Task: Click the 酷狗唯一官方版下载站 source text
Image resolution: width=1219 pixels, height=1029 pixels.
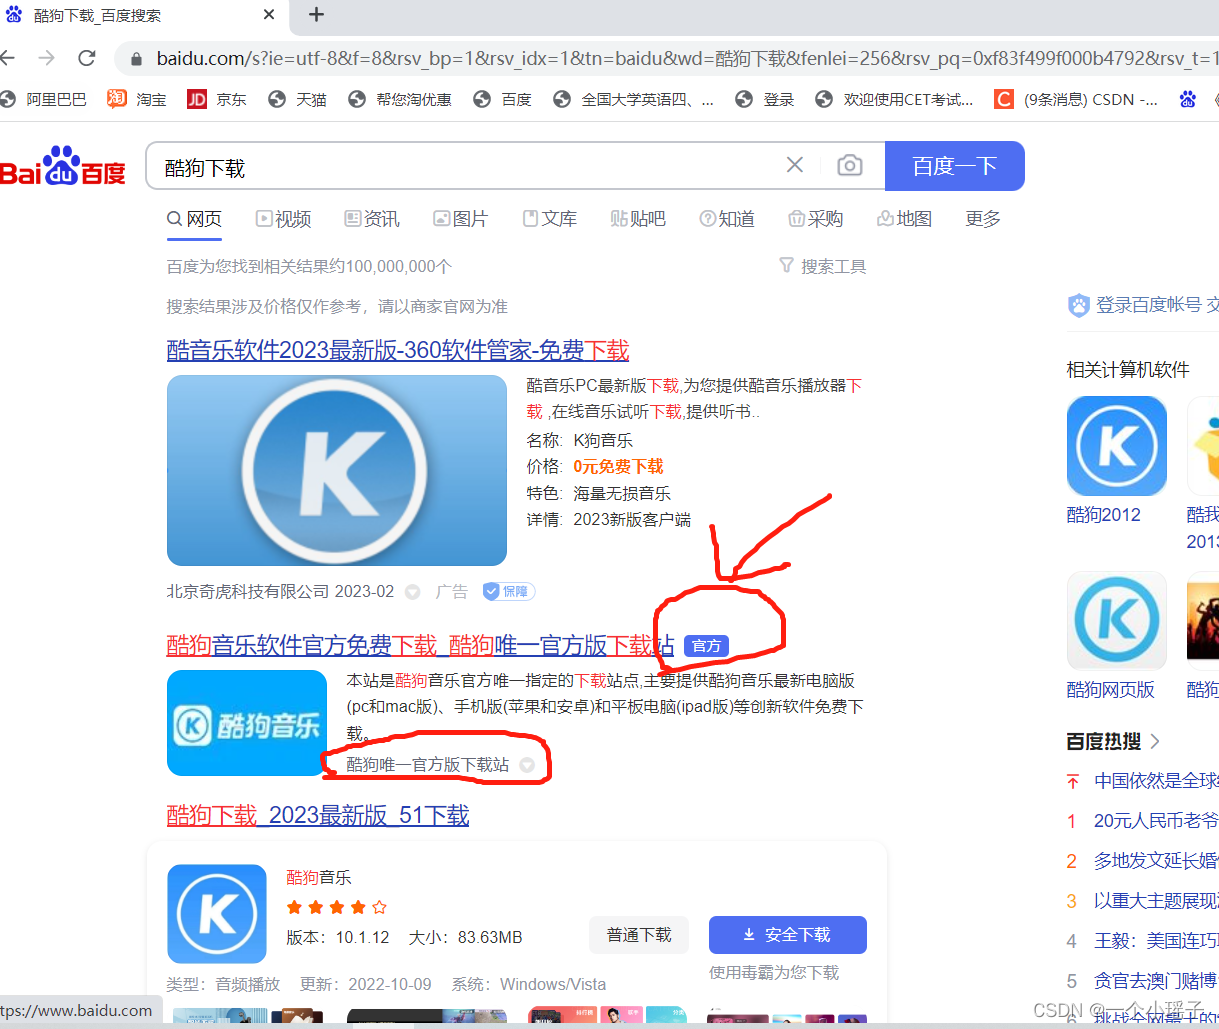Action: click(427, 764)
